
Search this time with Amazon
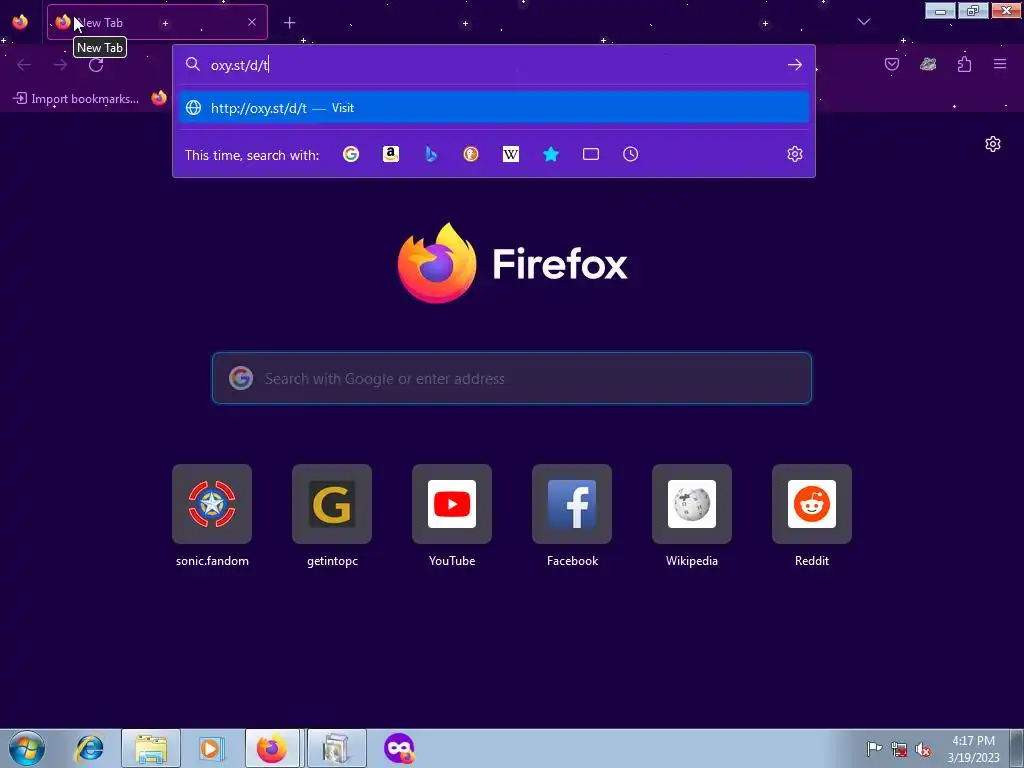point(391,154)
